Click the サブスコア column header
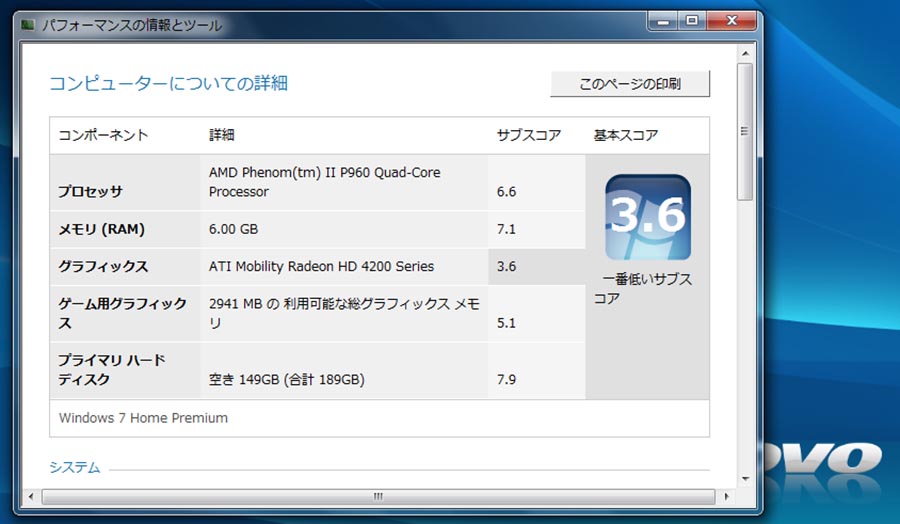Screen dimensions: 900x524 coord(529,135)
